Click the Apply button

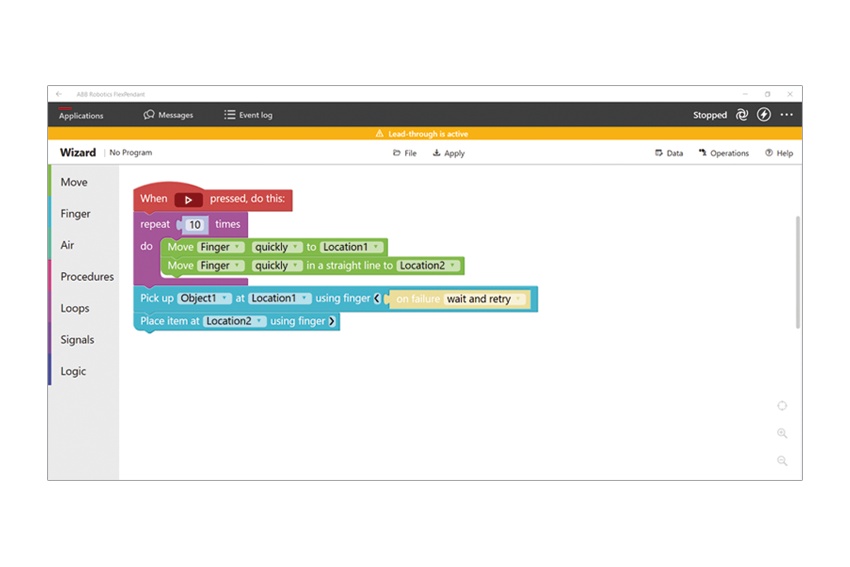click(449, 153)
